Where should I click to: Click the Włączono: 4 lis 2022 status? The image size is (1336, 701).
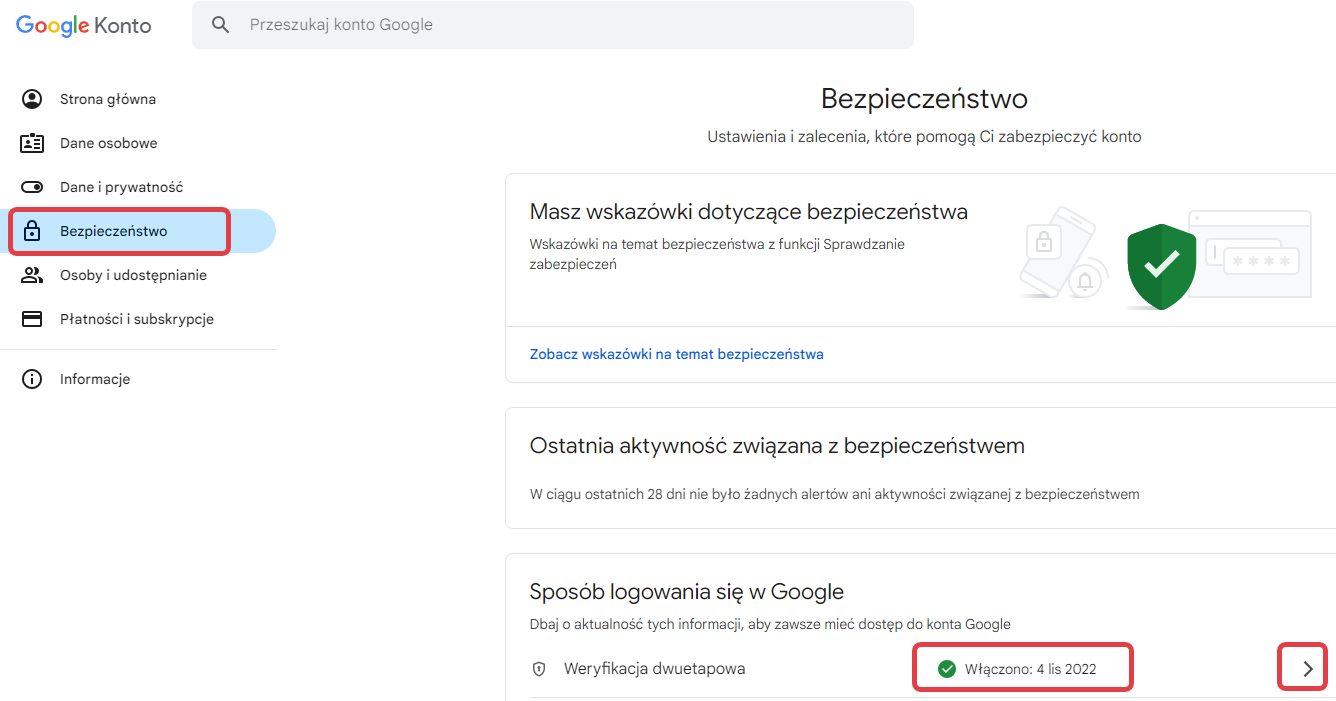pos(1031,669)
